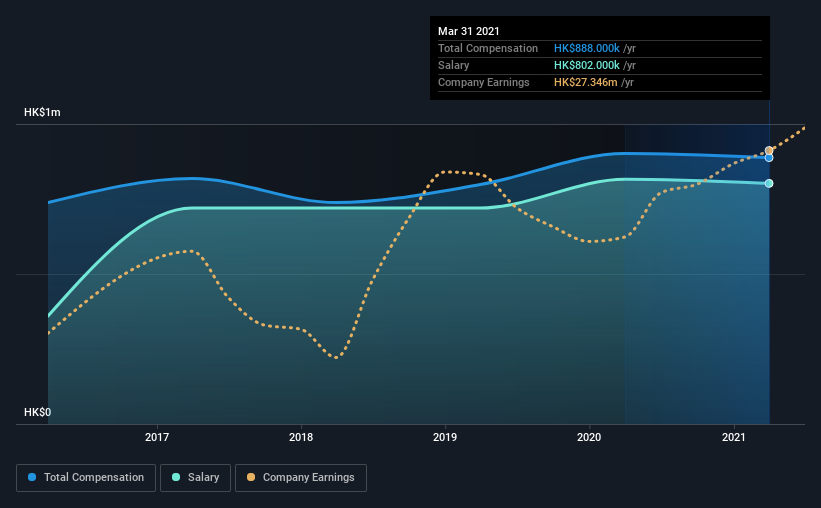Viewport: 821px width, 508px height.
Task: Click the blue Total Compensation data point marker
Action: point(769,158)
